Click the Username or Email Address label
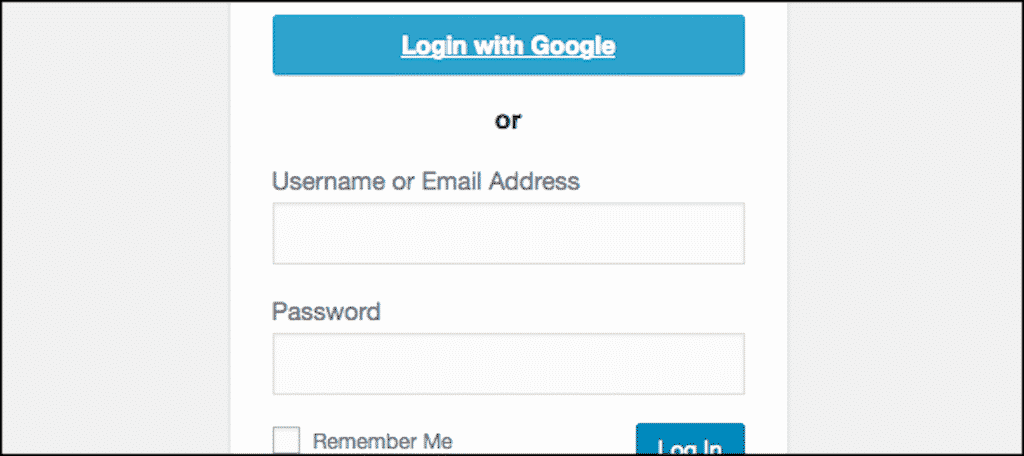 425,181
